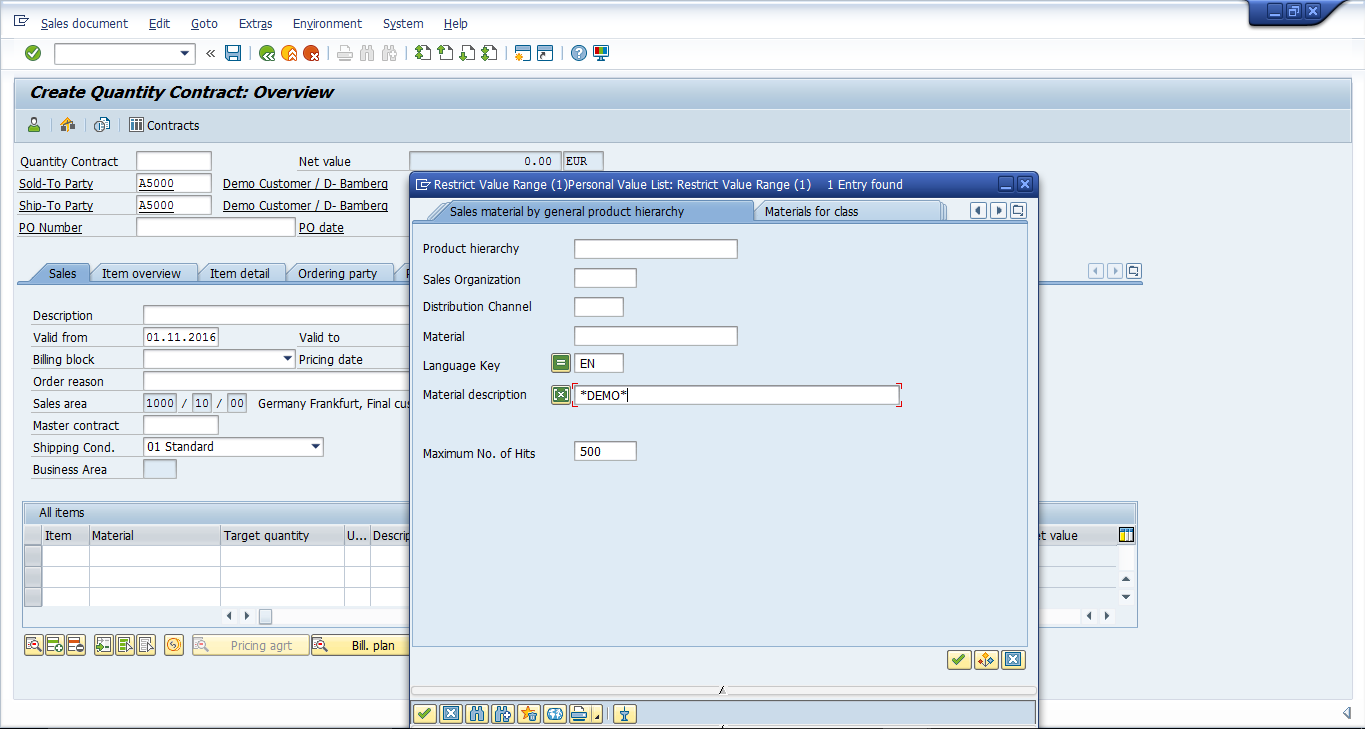Open the tab list icon in the dialog
The height and width of the screenshot is (729, 1365).
click(1018, 211)
